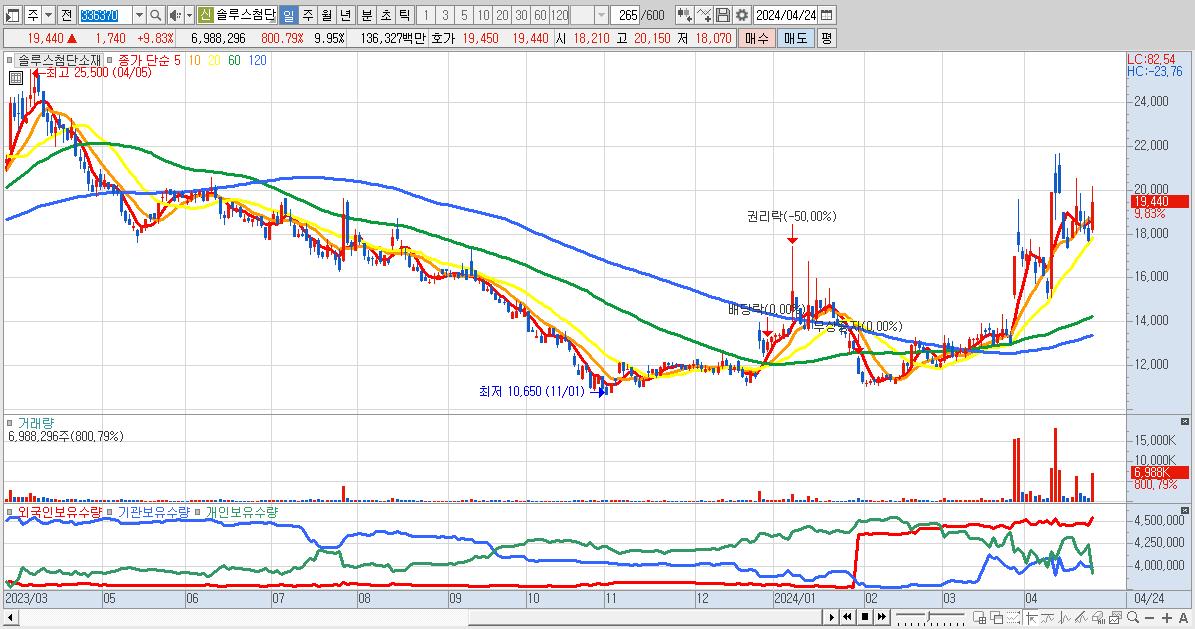
Task: Search for a stock with magnifier icon
Action: coord(155,14)
